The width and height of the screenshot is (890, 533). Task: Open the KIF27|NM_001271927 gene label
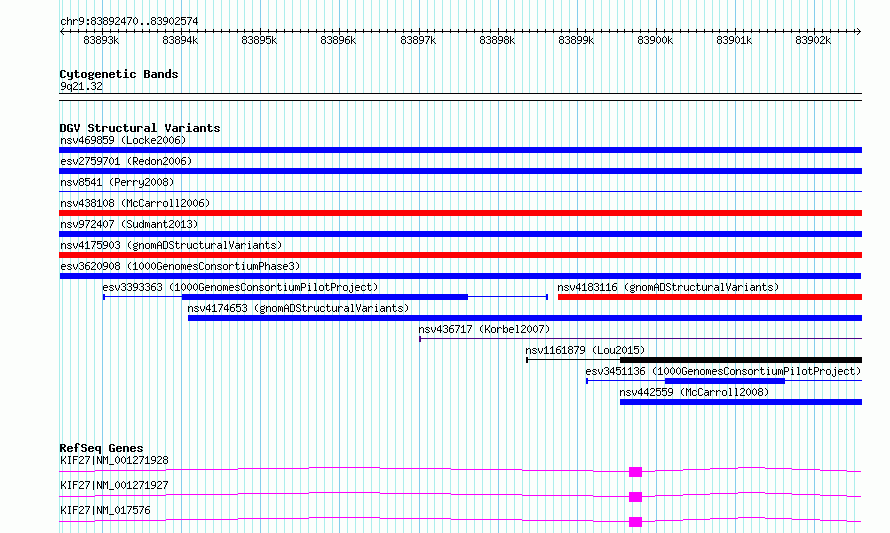coord(114,485)
